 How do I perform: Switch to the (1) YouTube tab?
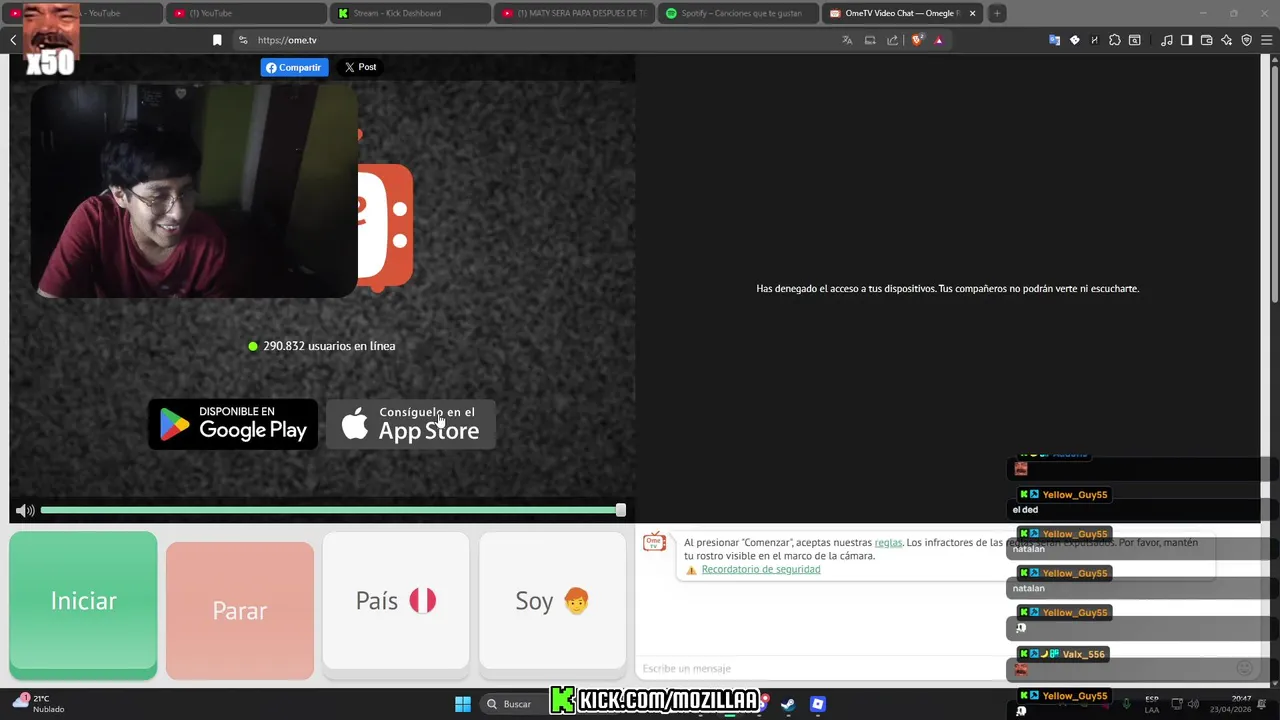[245, 13]
